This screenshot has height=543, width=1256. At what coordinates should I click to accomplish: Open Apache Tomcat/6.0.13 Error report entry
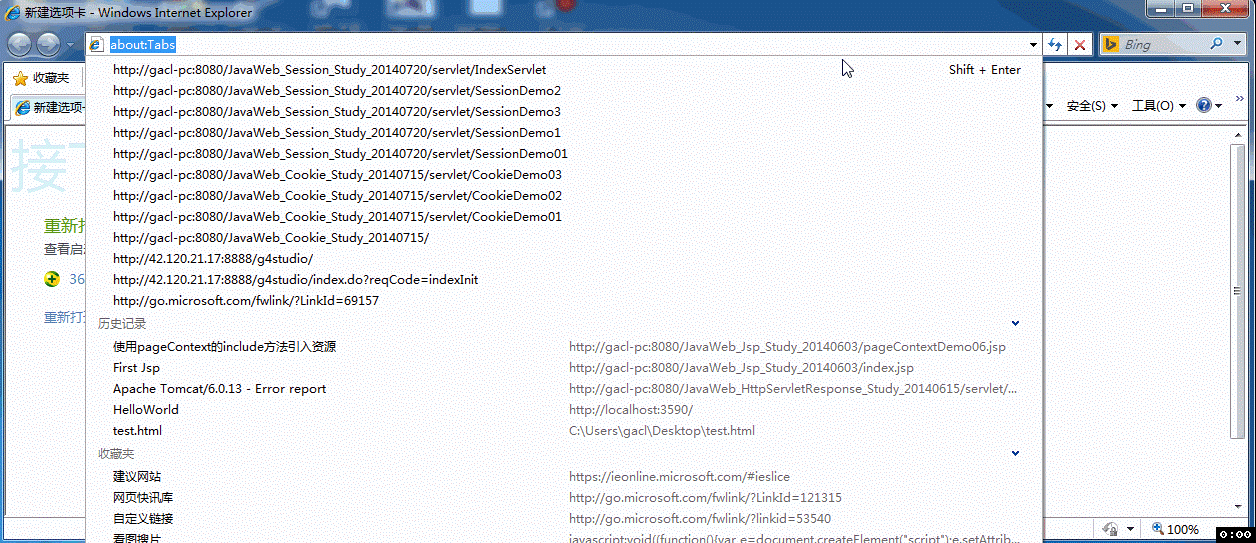pyautogui.click(x=564, y=389)
